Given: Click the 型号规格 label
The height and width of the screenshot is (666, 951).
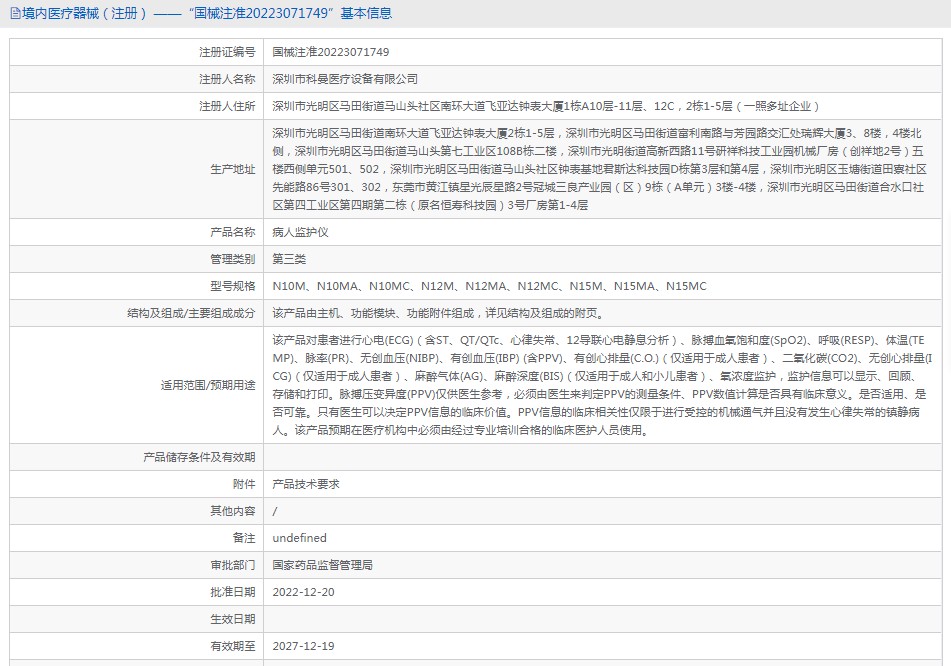Looking at the screenshot, I should click(x=233, y=286).
